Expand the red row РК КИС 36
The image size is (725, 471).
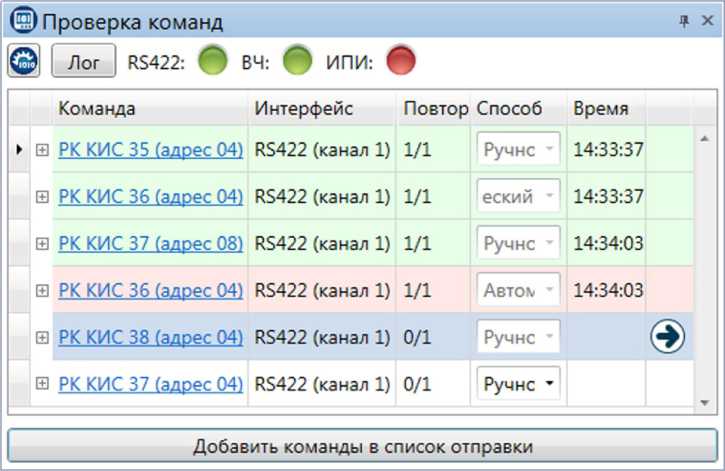42,291
